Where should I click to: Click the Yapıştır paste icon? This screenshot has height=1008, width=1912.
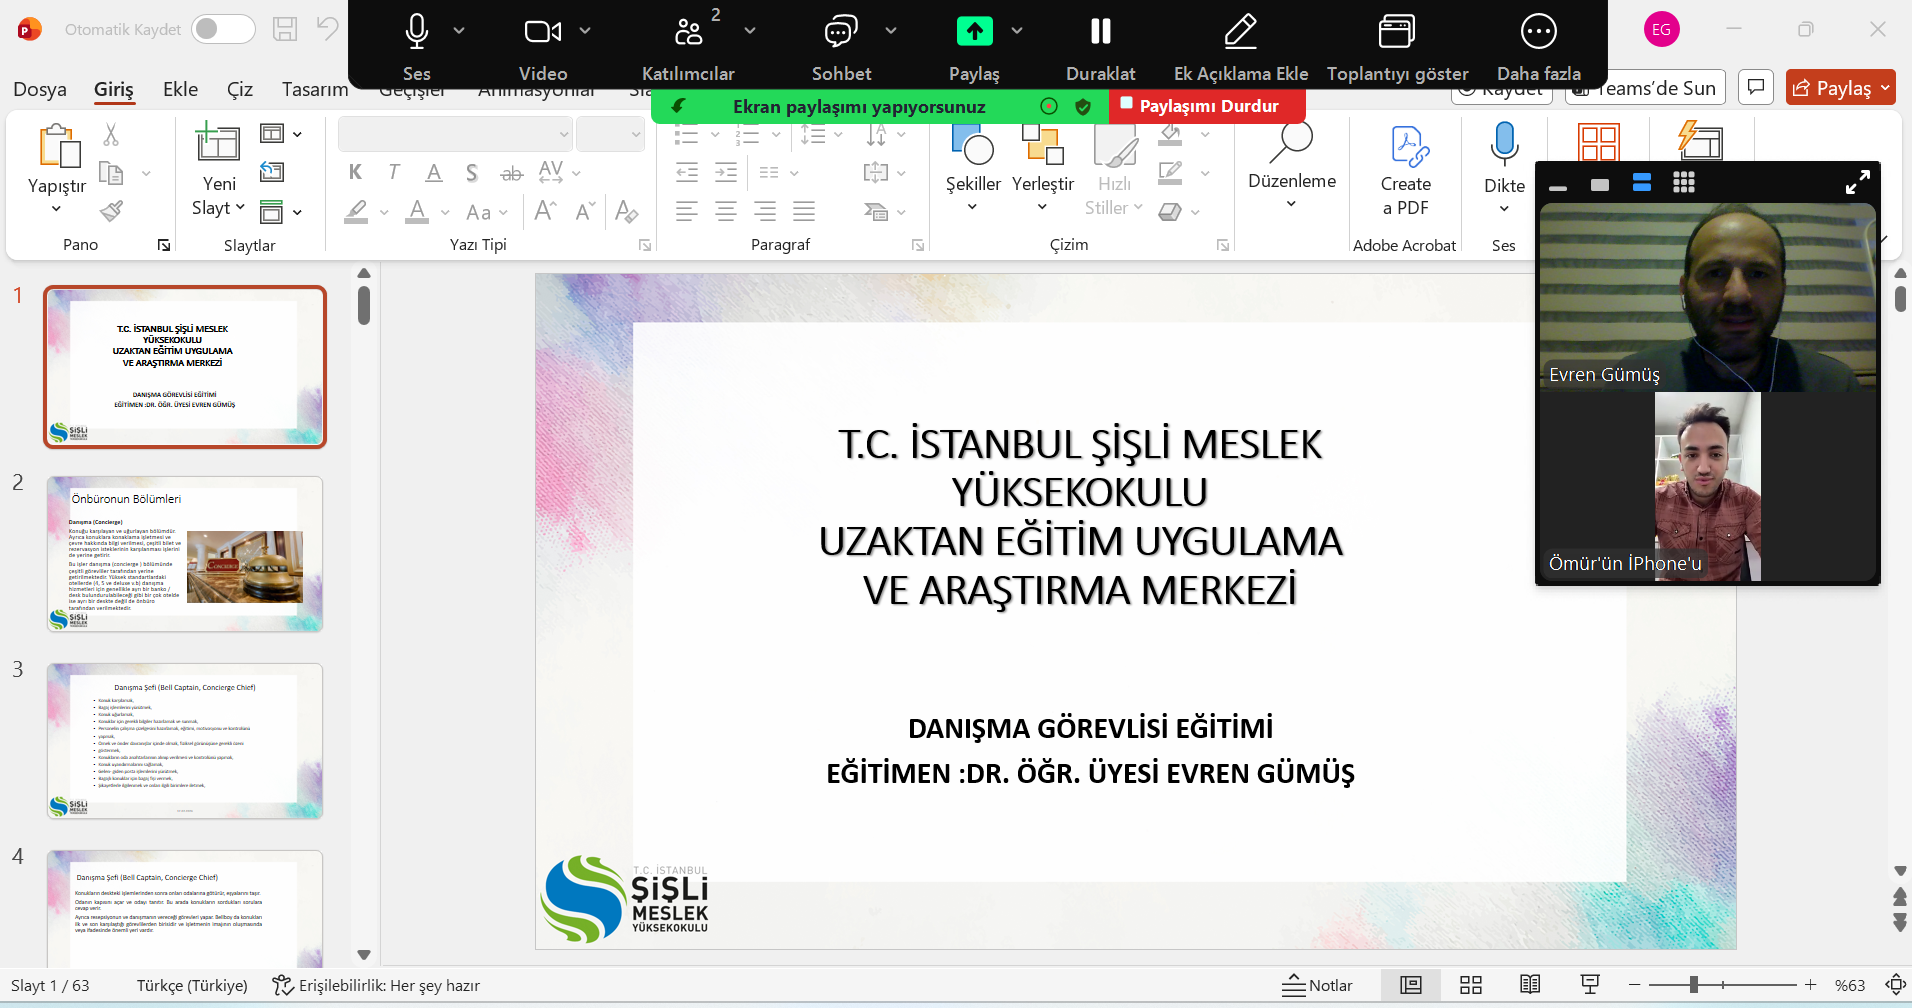pyautogui.click(x=58, y=147)
